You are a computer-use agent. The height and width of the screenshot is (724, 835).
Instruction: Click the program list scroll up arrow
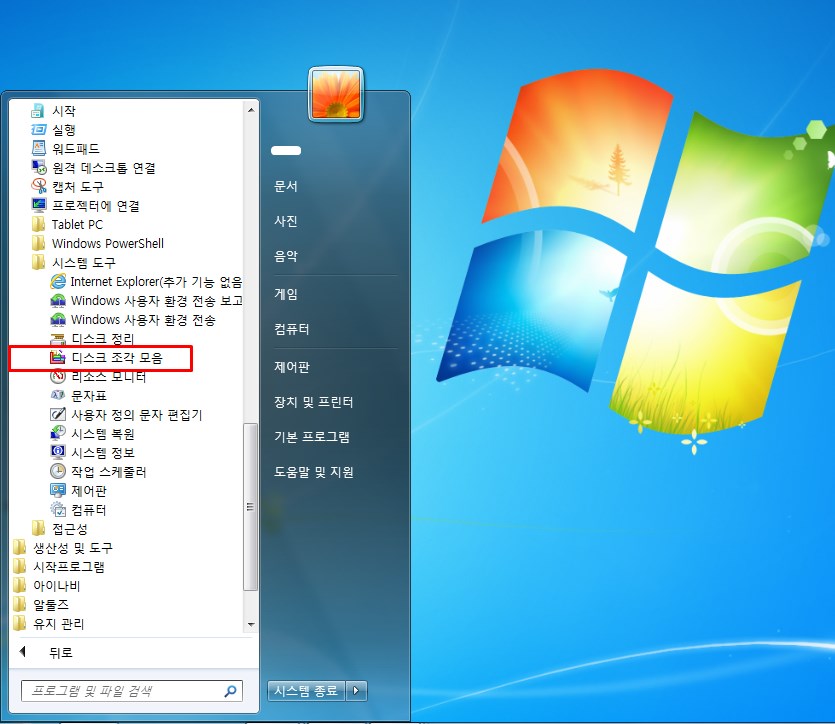[x=251, y=110]
